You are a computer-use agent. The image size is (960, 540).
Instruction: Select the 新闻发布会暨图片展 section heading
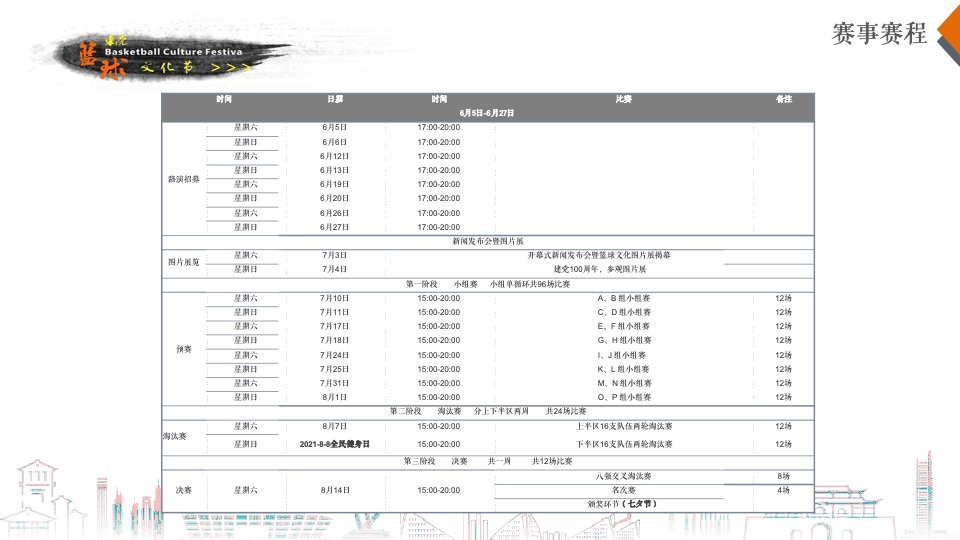click(488, 241)
